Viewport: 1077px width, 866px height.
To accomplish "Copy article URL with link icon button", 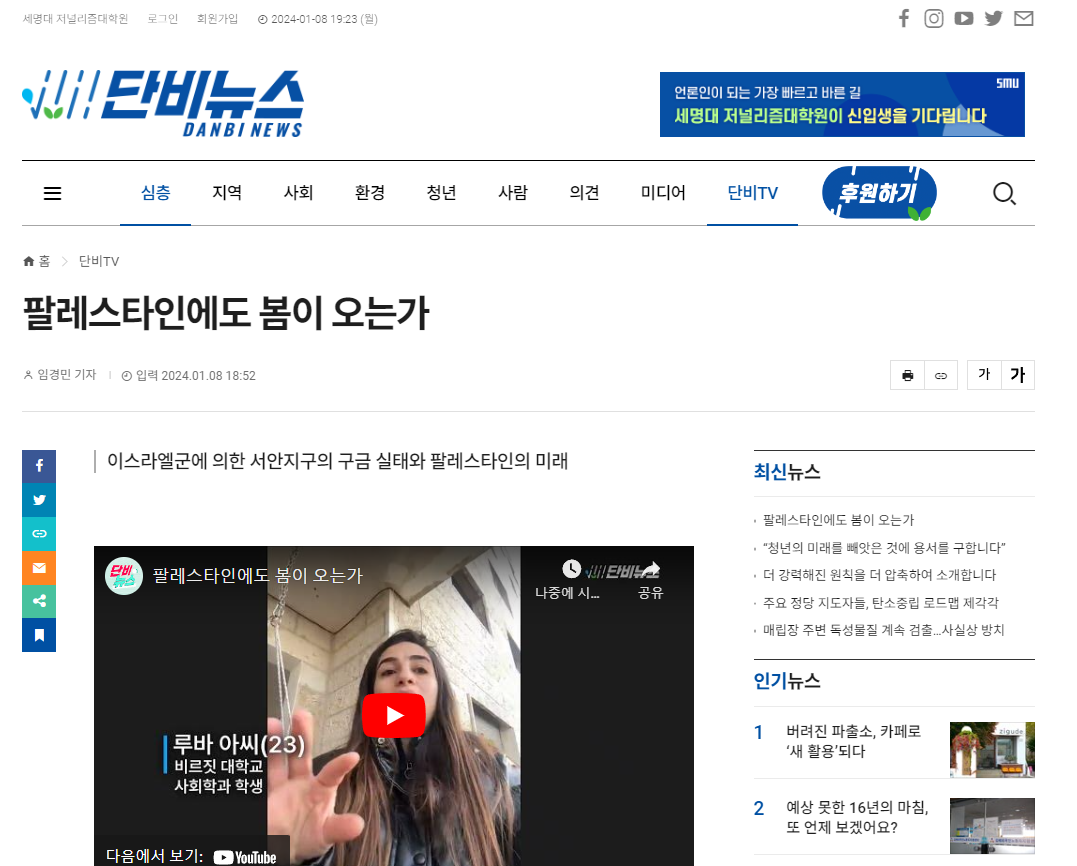I will coord(941,376).
